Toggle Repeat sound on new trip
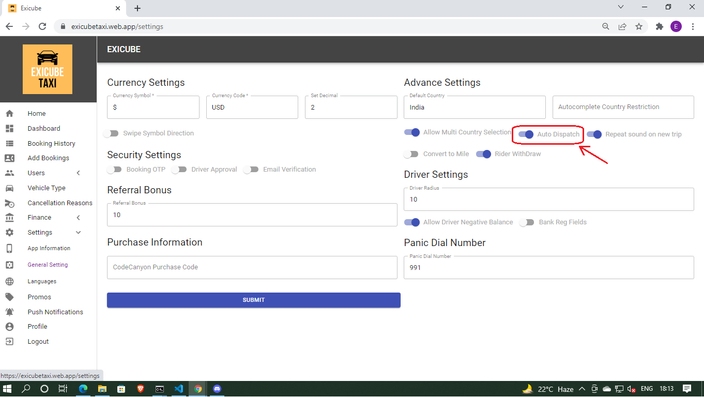Screen dimensions: 704x397 click(x=594, y=134)
